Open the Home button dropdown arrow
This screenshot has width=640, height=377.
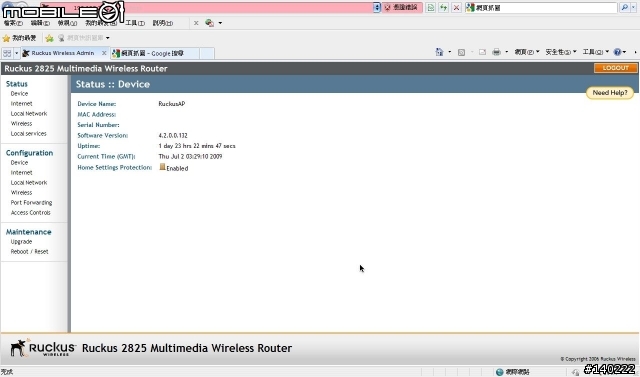[449, 52]
